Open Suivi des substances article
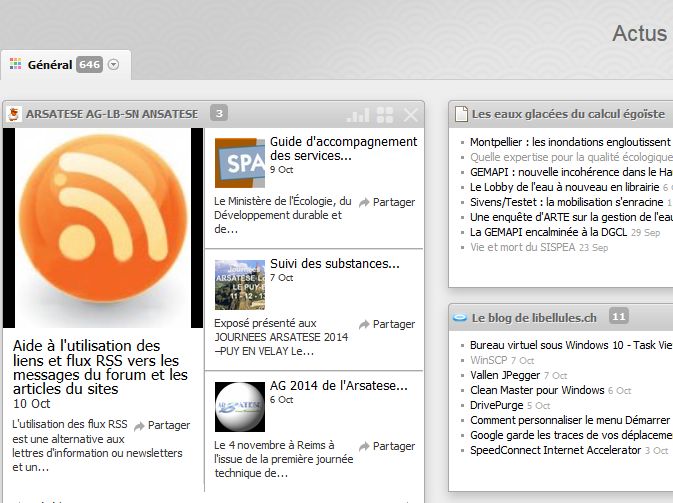 point(335,264)
